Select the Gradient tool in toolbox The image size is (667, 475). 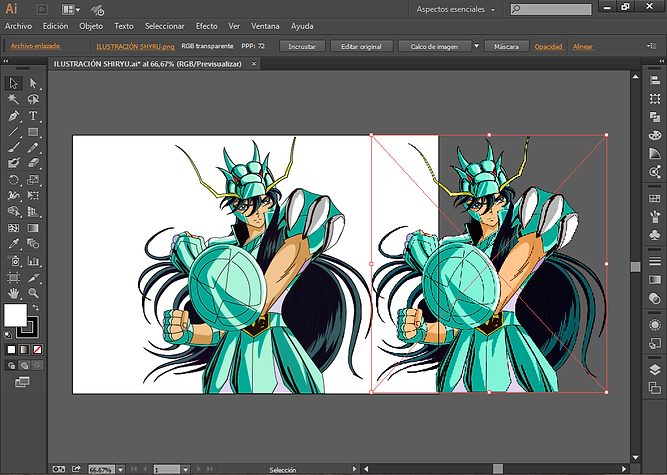click(33, 228)
